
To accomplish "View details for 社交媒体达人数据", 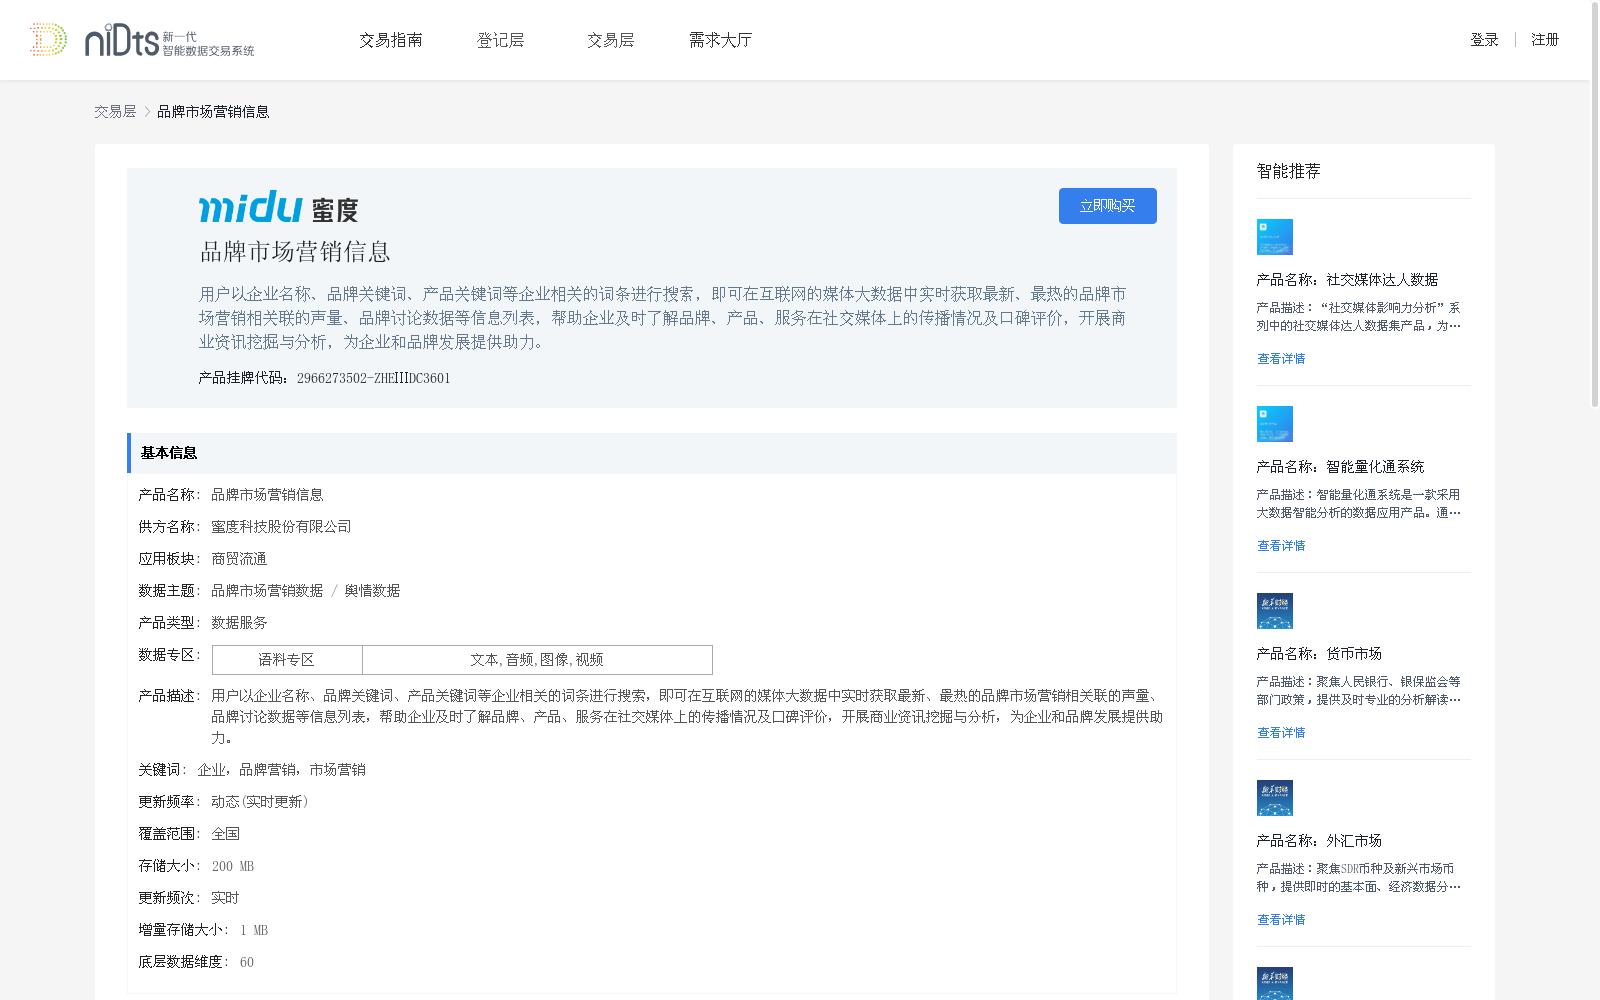I will tap(1281, 359).
